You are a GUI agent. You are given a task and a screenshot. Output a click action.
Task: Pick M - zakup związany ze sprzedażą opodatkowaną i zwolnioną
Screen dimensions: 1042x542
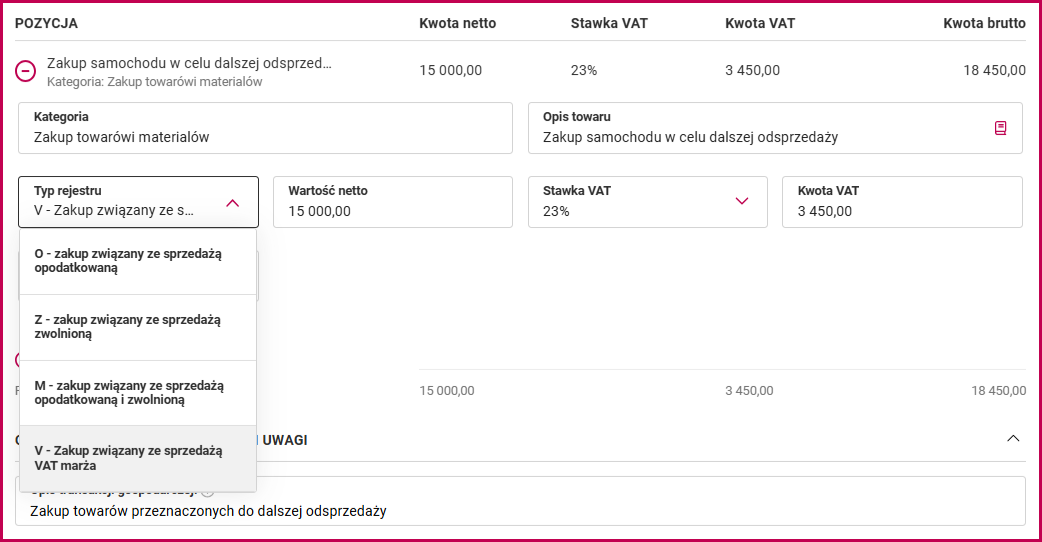[138, 393]
